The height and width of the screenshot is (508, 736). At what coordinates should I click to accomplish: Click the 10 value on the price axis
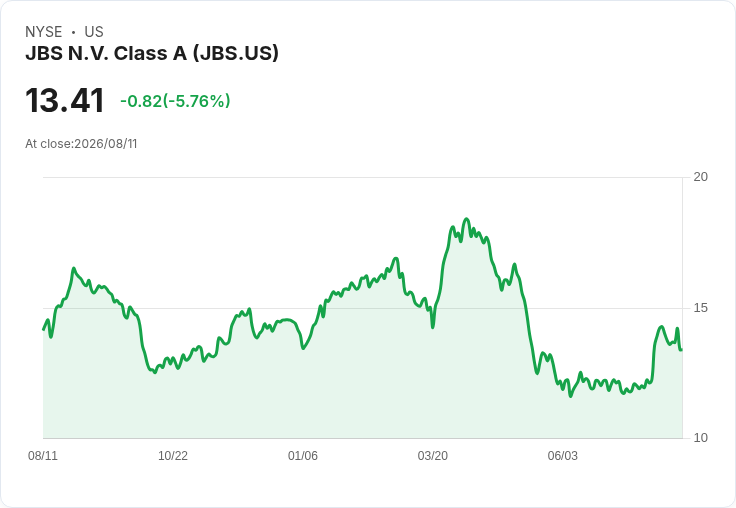[700, 438]
